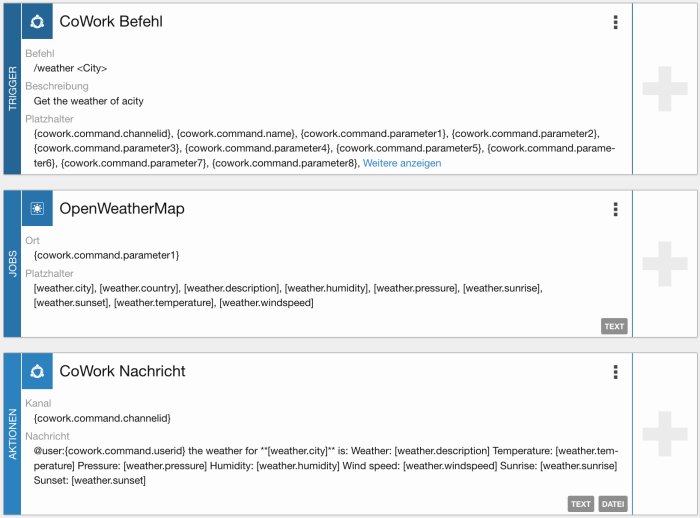
Task: Select the AKTIONEN side tab
Action: point(12,434)
